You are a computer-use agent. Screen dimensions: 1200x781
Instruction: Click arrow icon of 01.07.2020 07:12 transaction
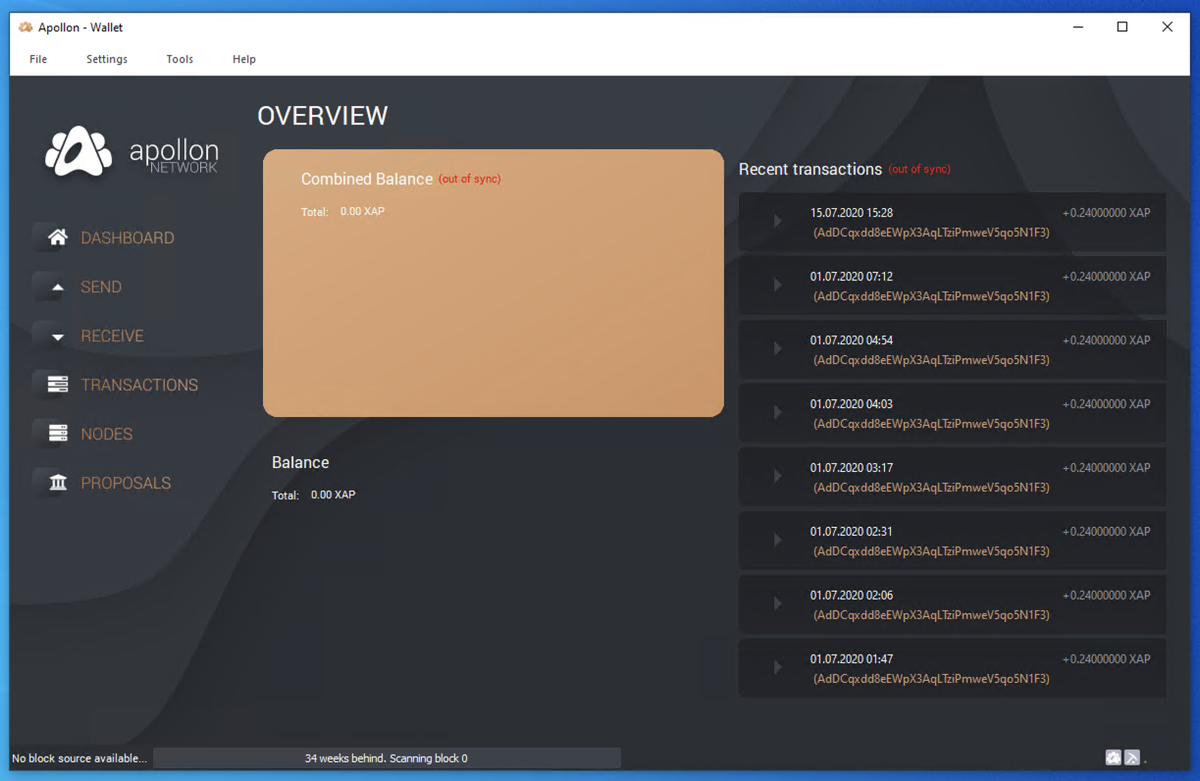pos(778,285)
